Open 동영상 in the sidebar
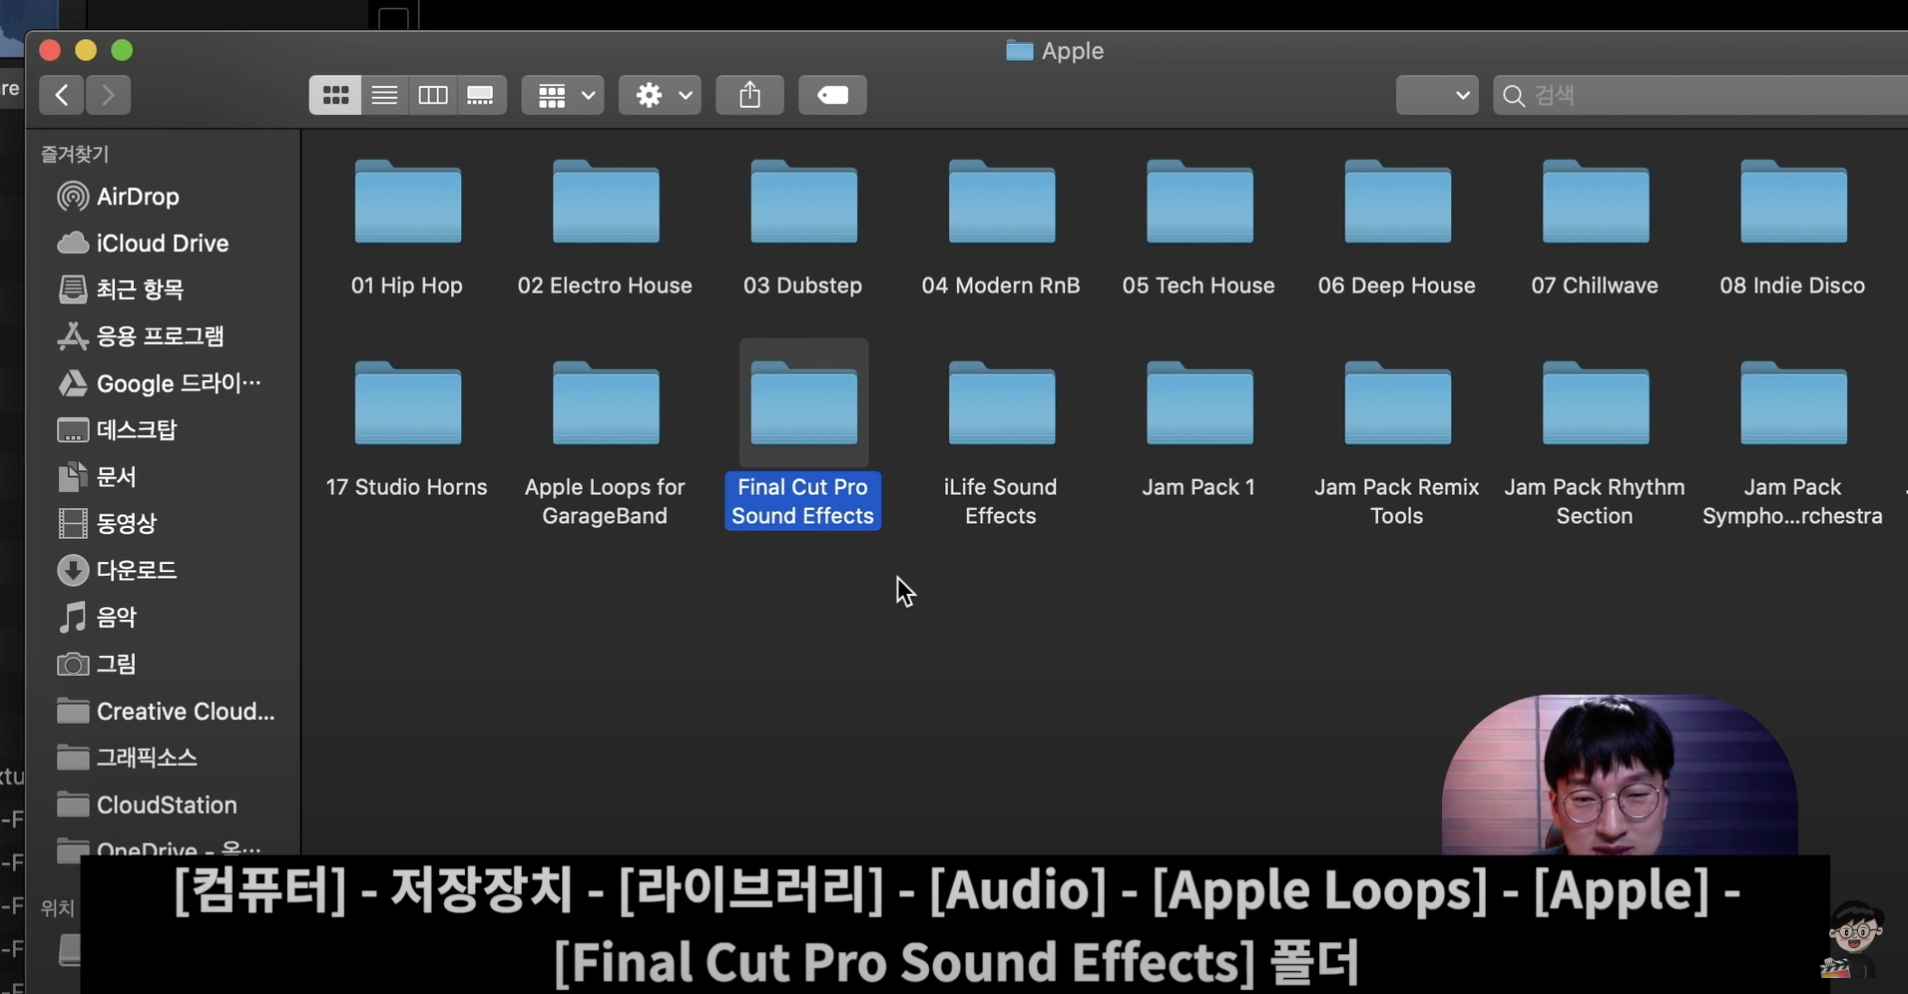This screenshot has height=994, width=1908. click(107, 523)
